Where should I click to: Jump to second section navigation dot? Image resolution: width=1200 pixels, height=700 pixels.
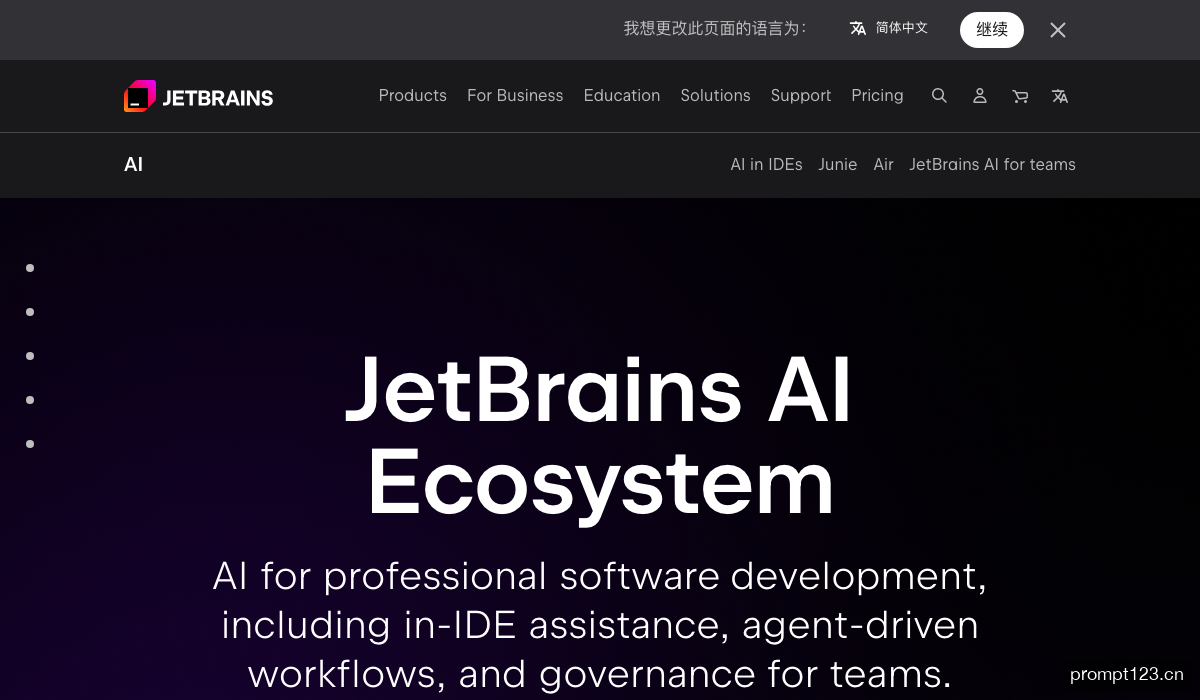click(30, 312)
